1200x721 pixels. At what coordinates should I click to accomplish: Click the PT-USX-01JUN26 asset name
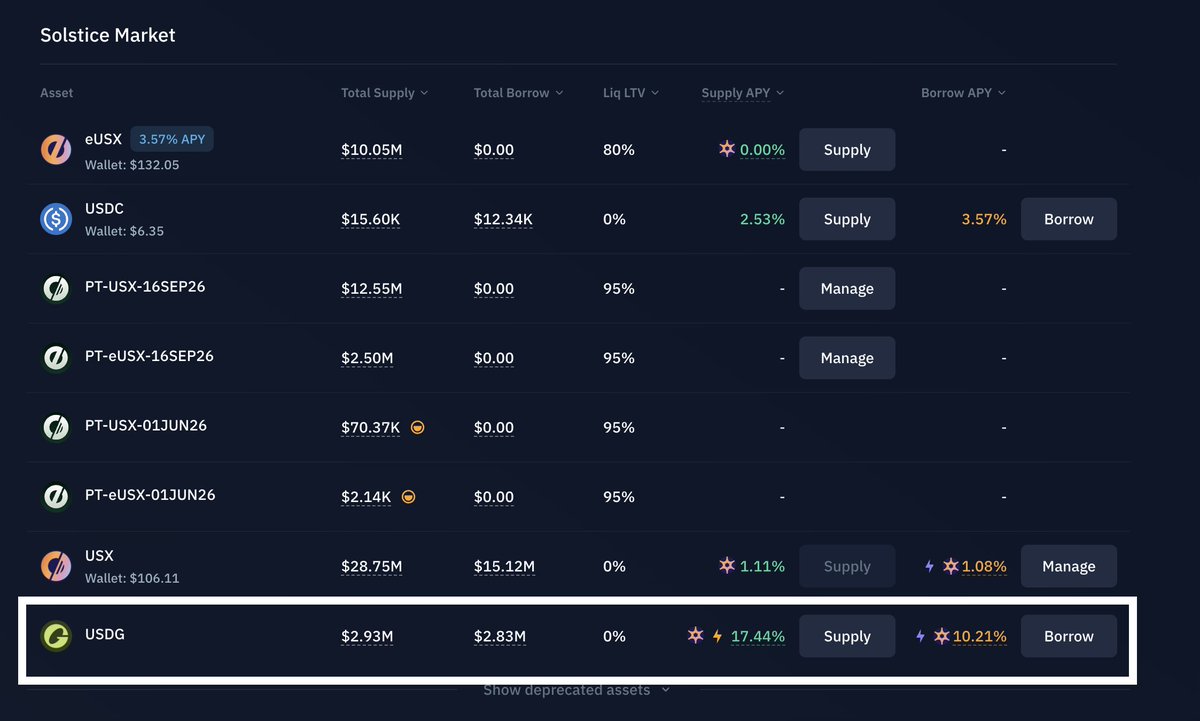pyautogui.click(x=146, y=425)
